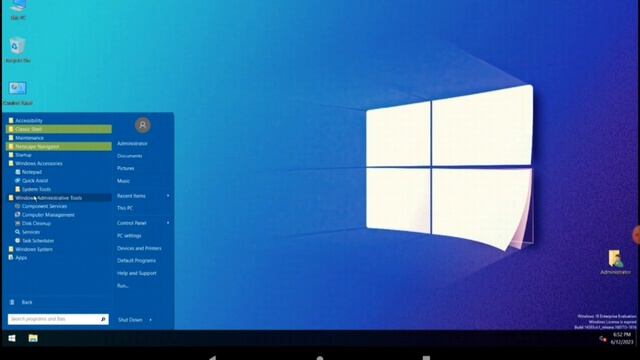640x360 pixels.
Task: Open Music from the start menu
Action: pyautogui.click(x=123, y=181)
